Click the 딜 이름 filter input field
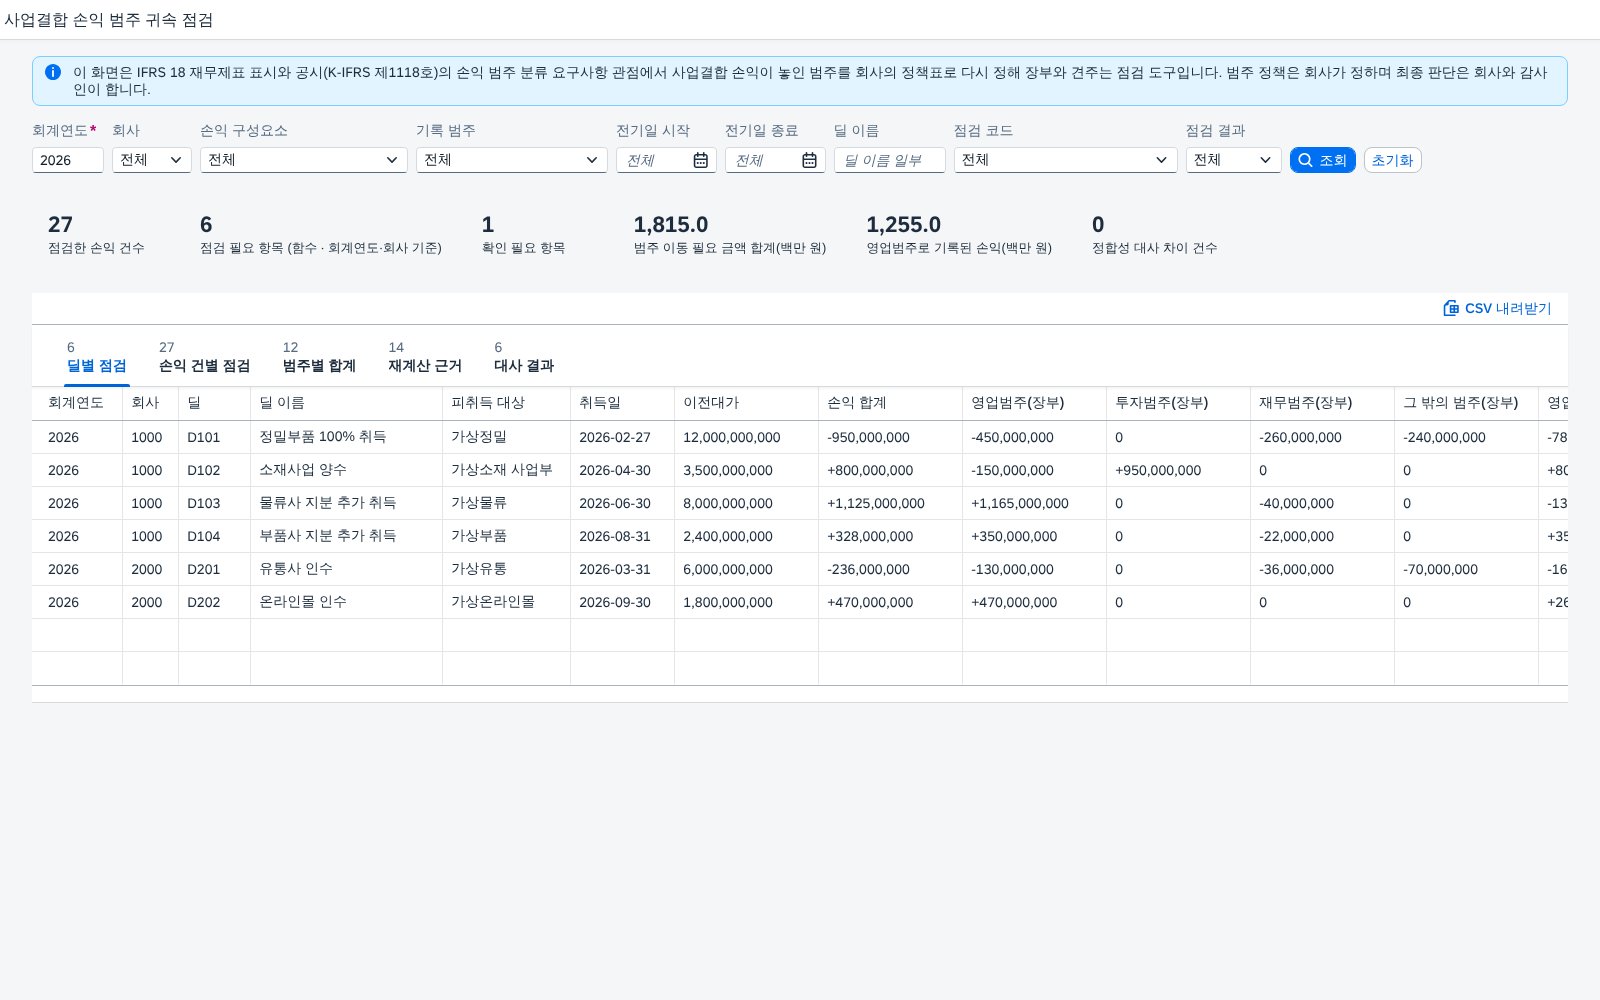Viewport: 1600px width, 1000px height. click(x=889, y=160)
